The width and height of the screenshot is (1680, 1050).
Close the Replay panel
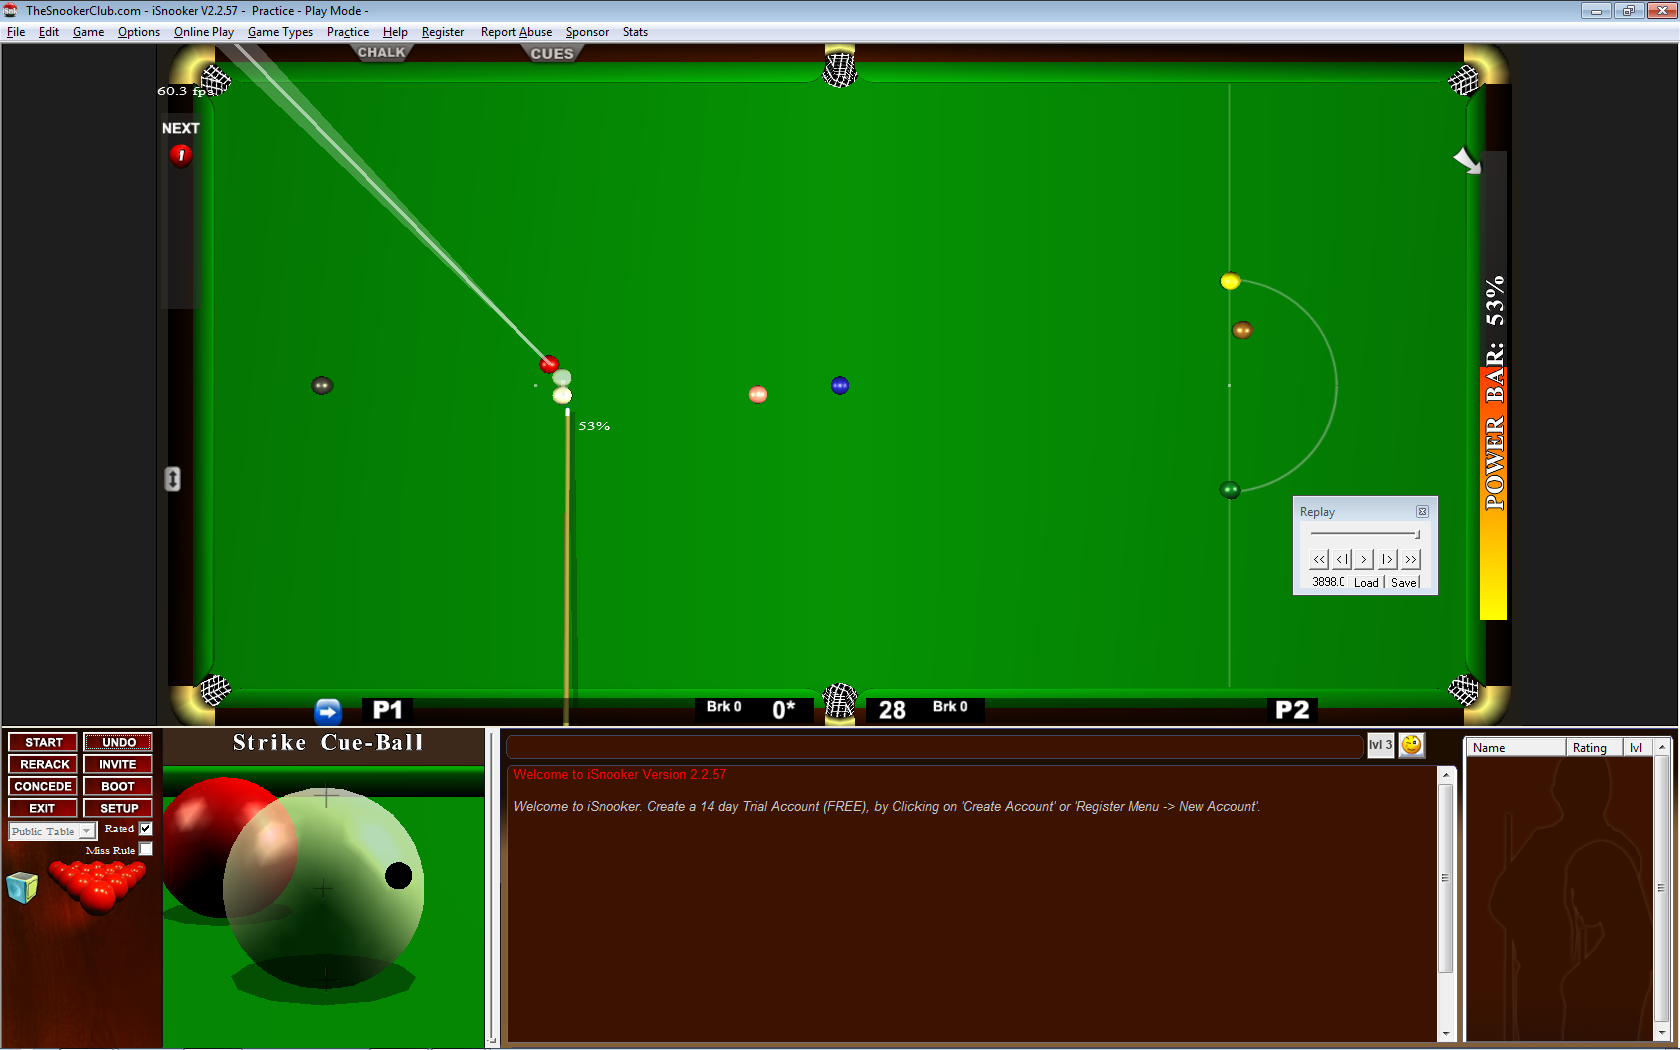point(1422,512)
